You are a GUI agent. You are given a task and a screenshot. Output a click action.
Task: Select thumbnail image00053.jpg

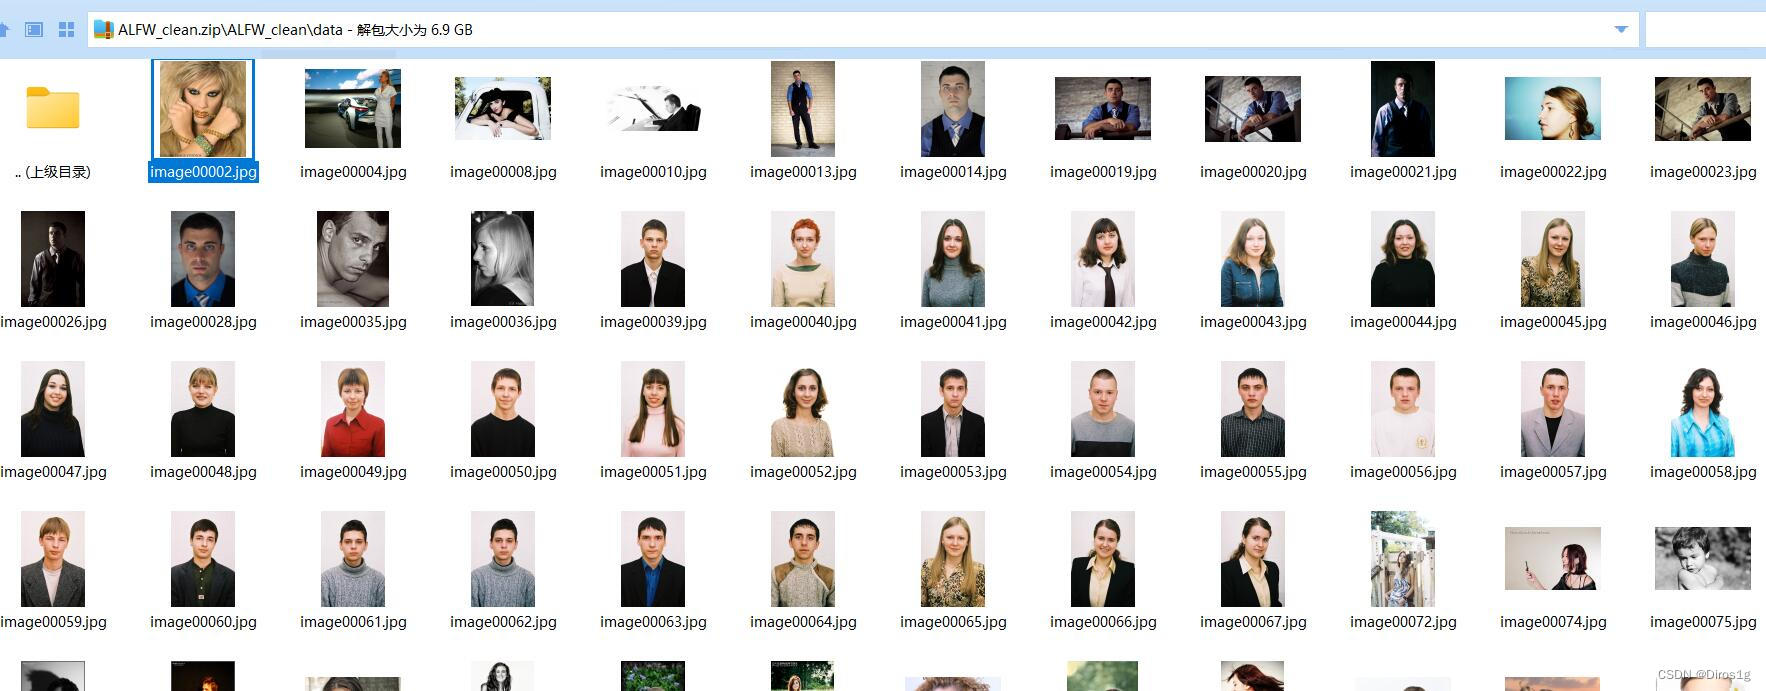coord(953,408)
